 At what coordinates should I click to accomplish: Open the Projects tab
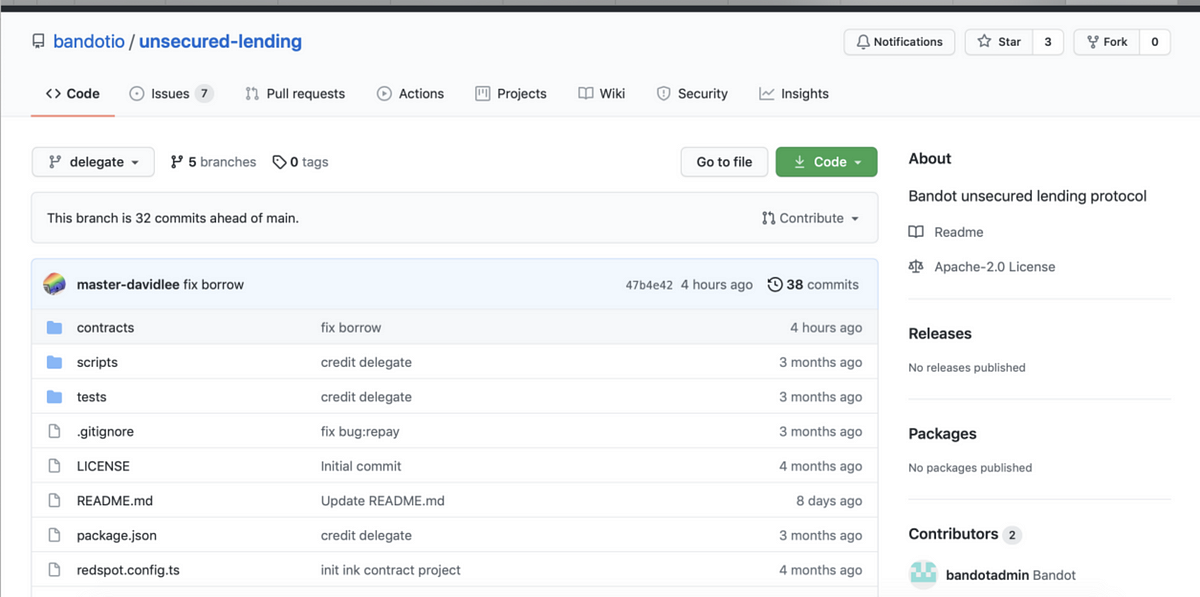coord(511,93)
